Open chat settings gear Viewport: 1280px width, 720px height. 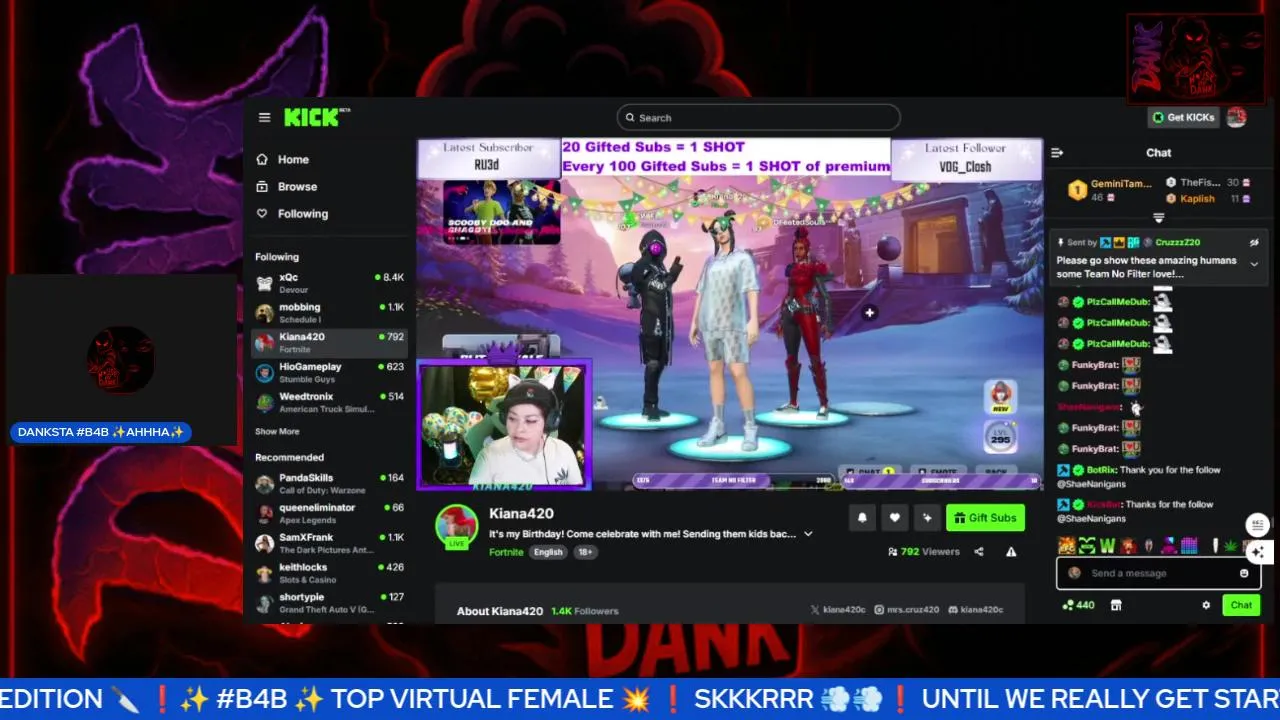[x=1206, y=605]
